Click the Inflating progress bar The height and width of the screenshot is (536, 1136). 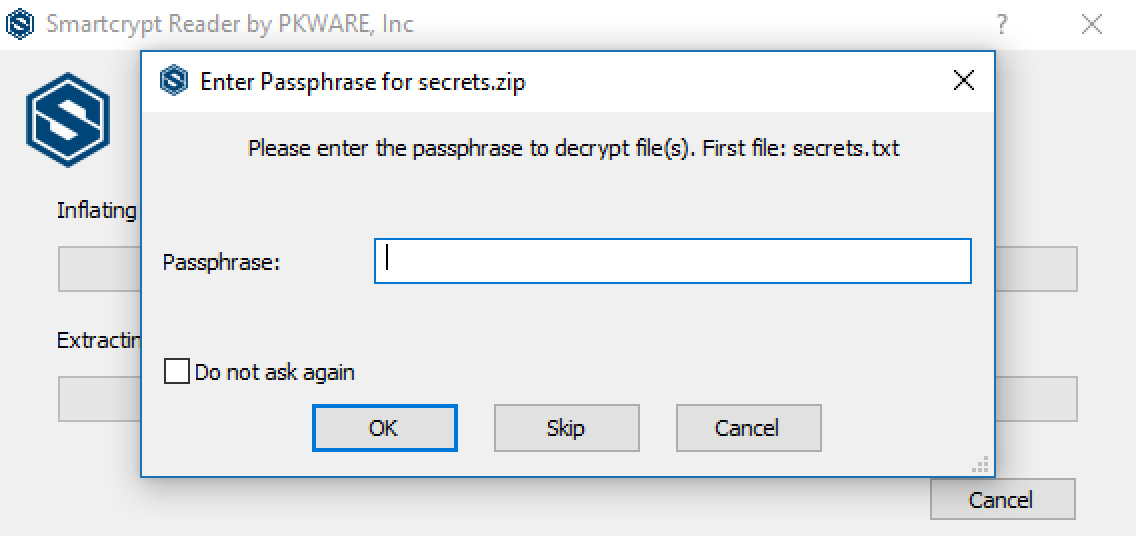click(1035, 269)
